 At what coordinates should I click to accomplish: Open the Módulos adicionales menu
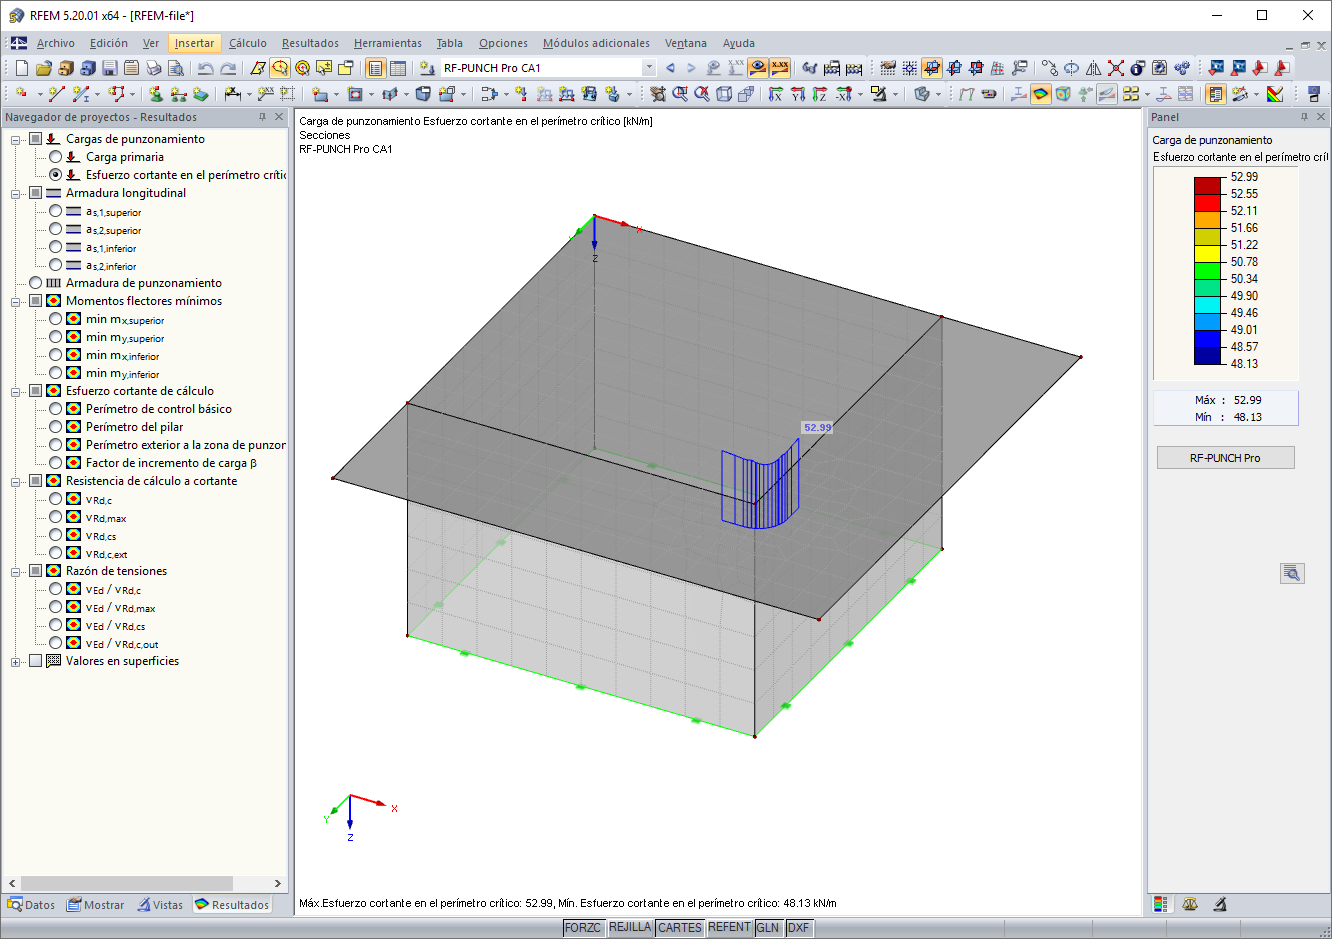click(x=596, y=43)
